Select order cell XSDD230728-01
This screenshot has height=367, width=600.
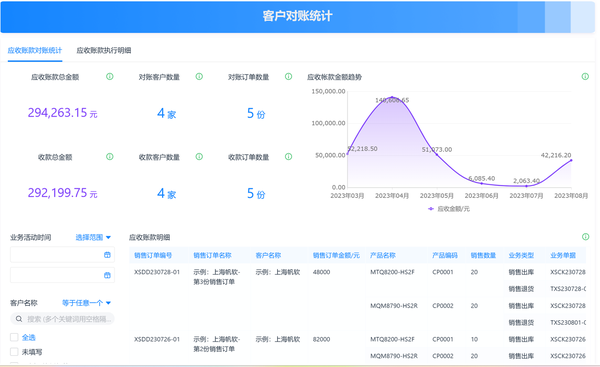point(157,272)
